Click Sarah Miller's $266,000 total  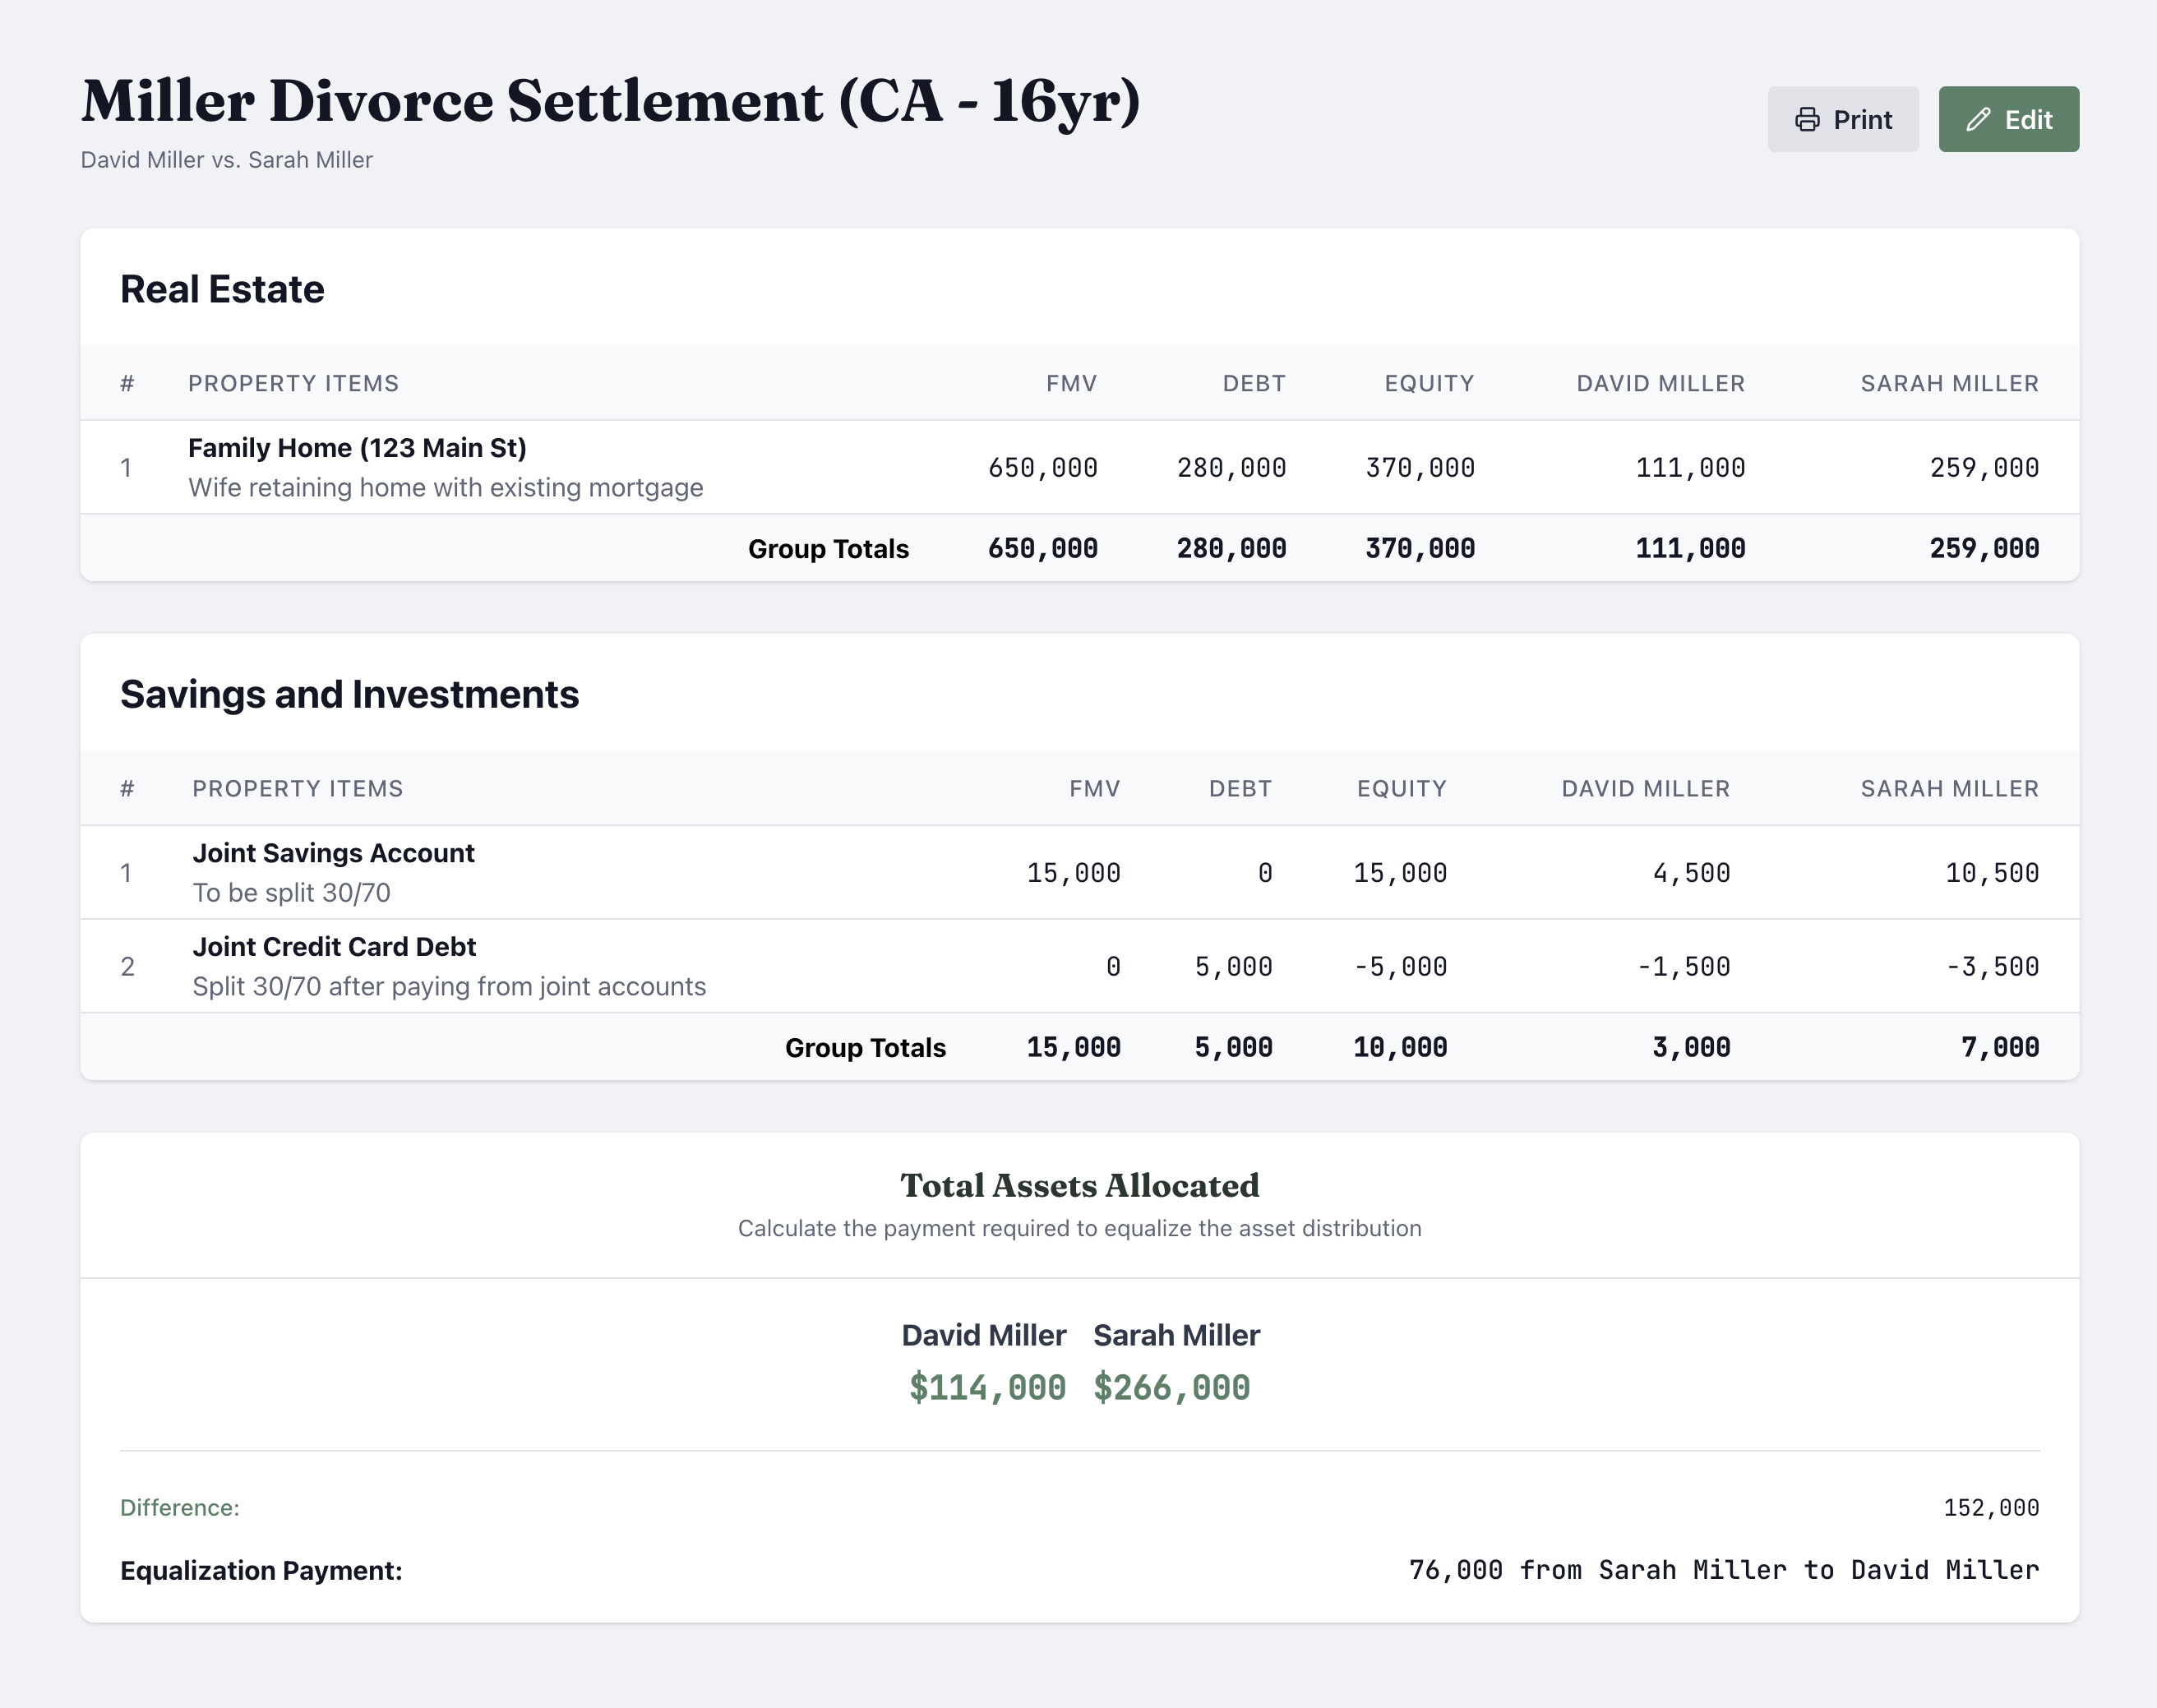(x=1171, y=1387)
